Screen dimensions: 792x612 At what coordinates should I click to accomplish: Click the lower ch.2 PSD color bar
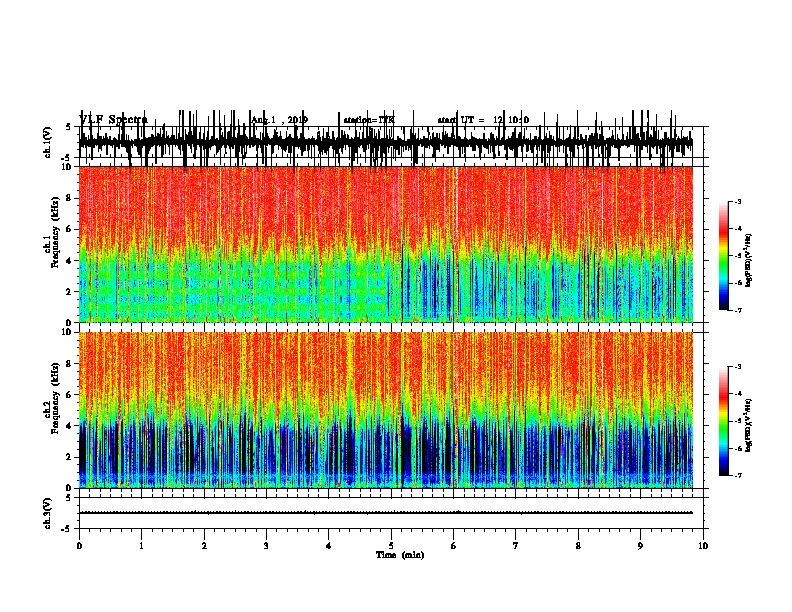click(724, 421)
